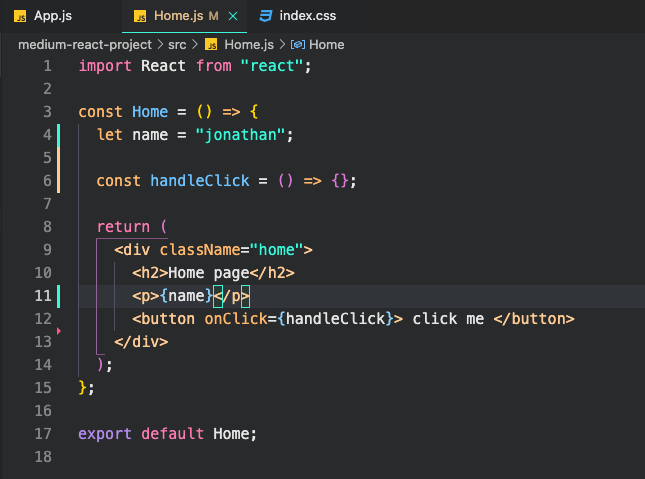Click 'React' identifier on line 1
Image resolution: width=645 pixels, height=479 pixels.
click(x=163, y=66)
